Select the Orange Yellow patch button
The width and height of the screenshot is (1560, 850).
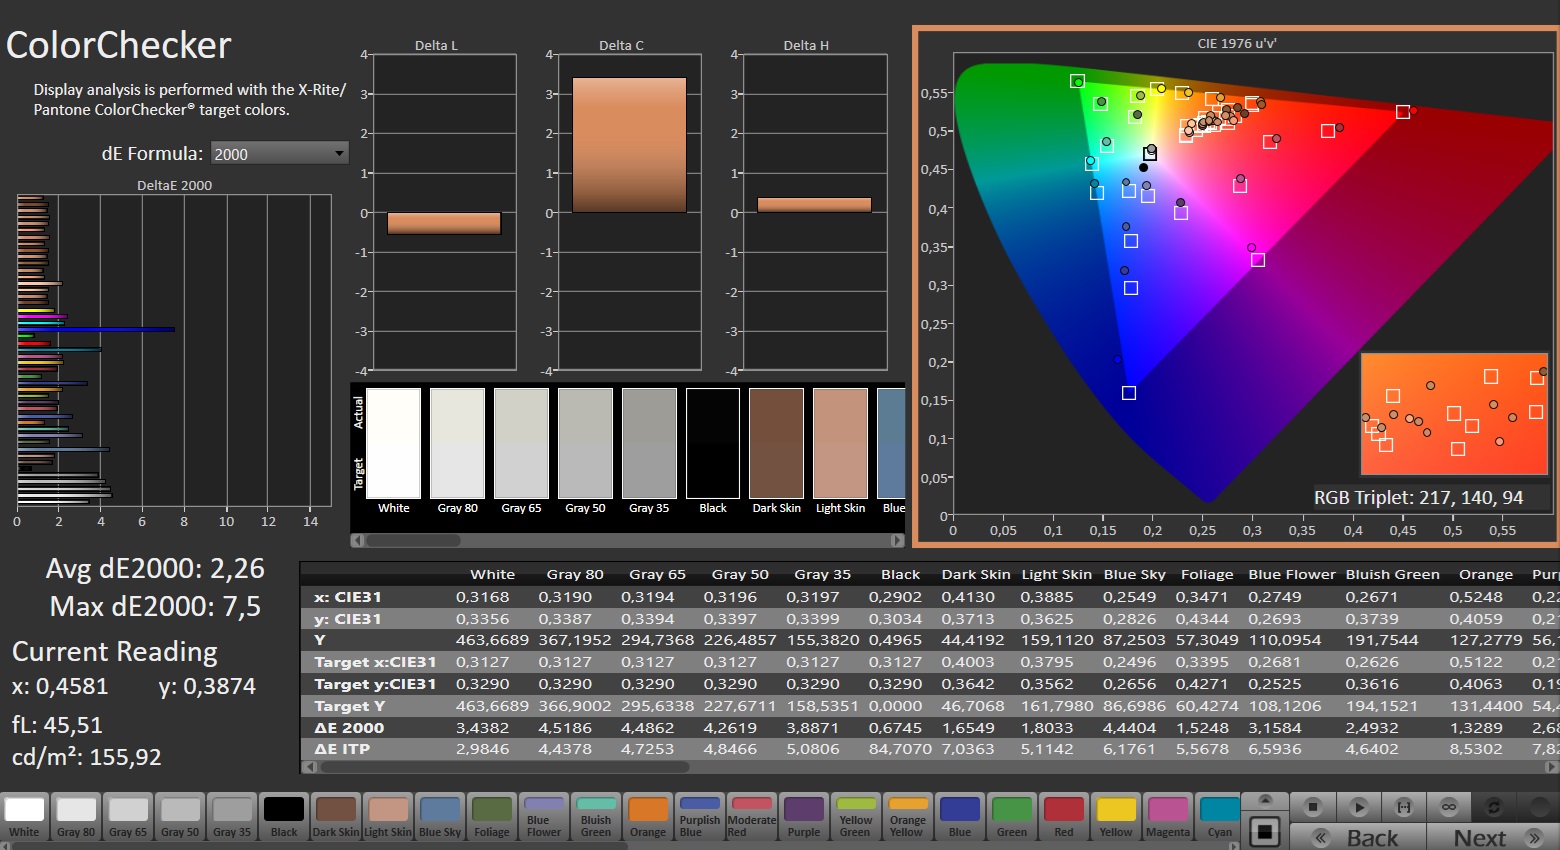[907, 816]
